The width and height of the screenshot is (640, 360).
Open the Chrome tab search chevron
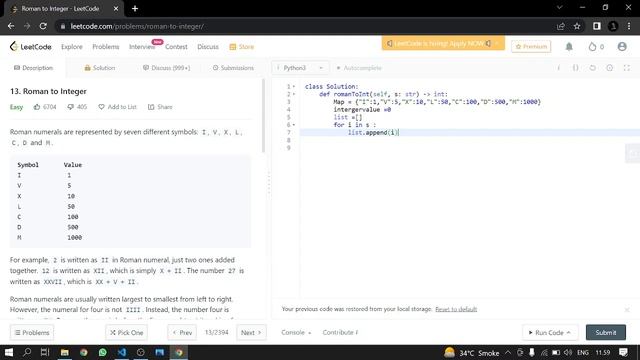point(560,8)
